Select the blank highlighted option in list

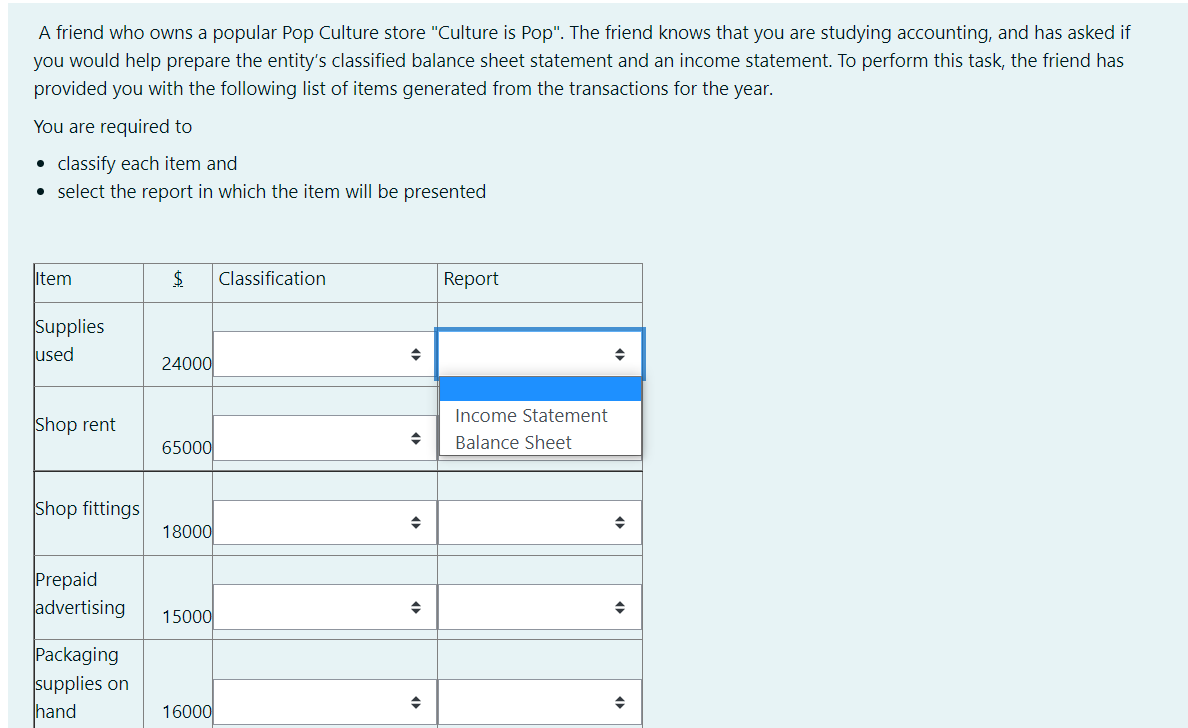(540, 389)
